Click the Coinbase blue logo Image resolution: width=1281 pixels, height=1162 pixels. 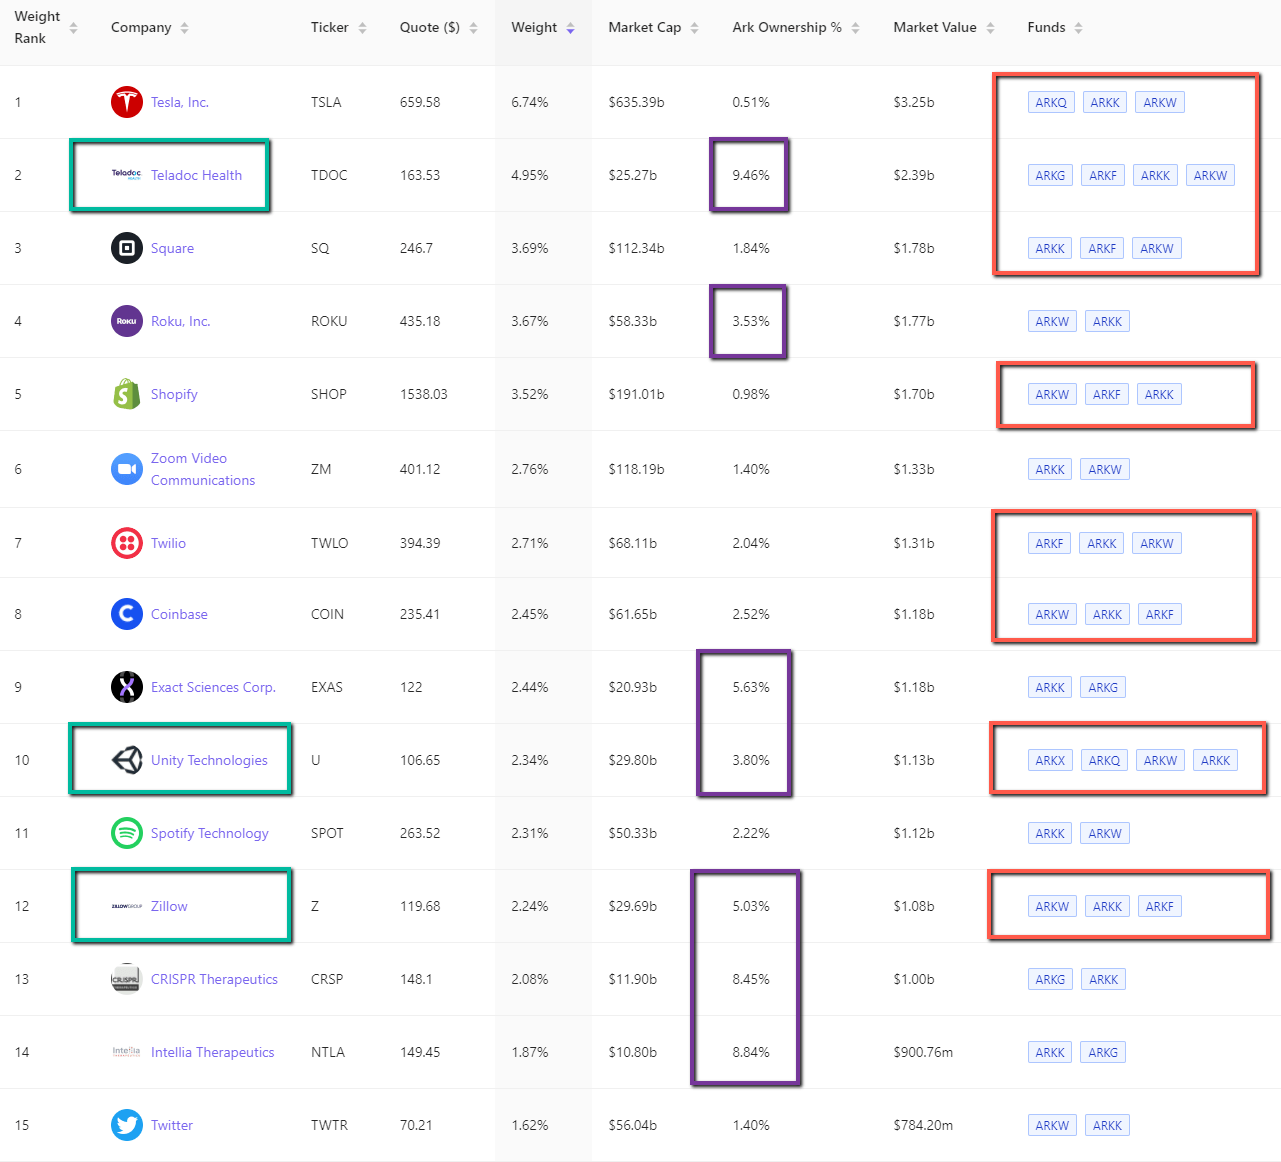pos(127,614)
